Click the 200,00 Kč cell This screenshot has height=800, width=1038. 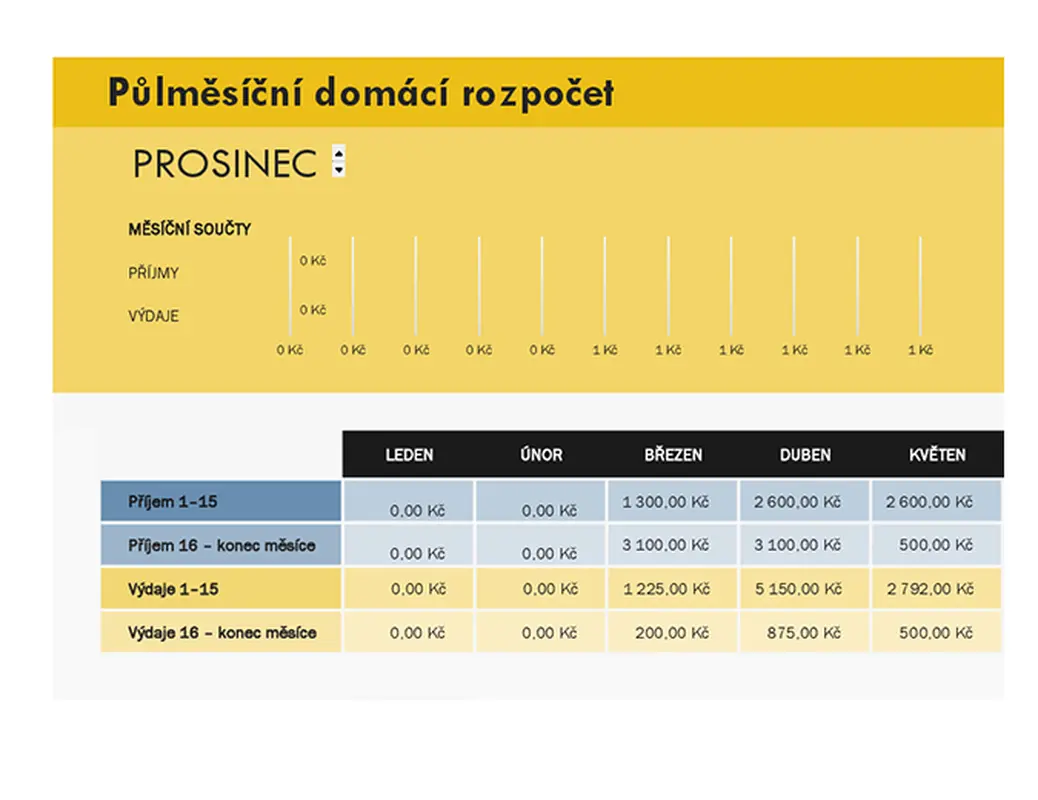pos(673,632)
